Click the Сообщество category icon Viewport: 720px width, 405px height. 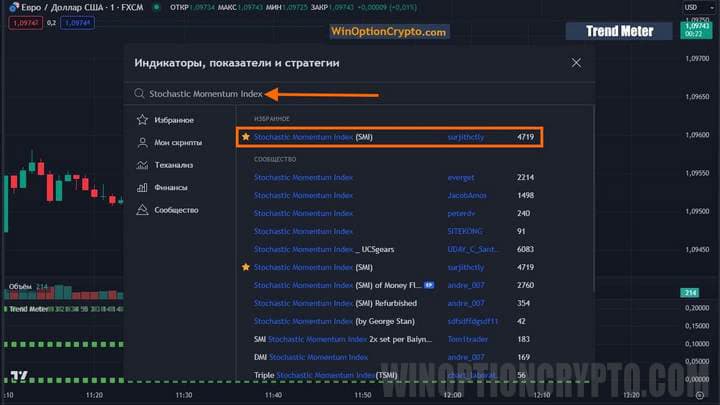(x=144, y=210)
